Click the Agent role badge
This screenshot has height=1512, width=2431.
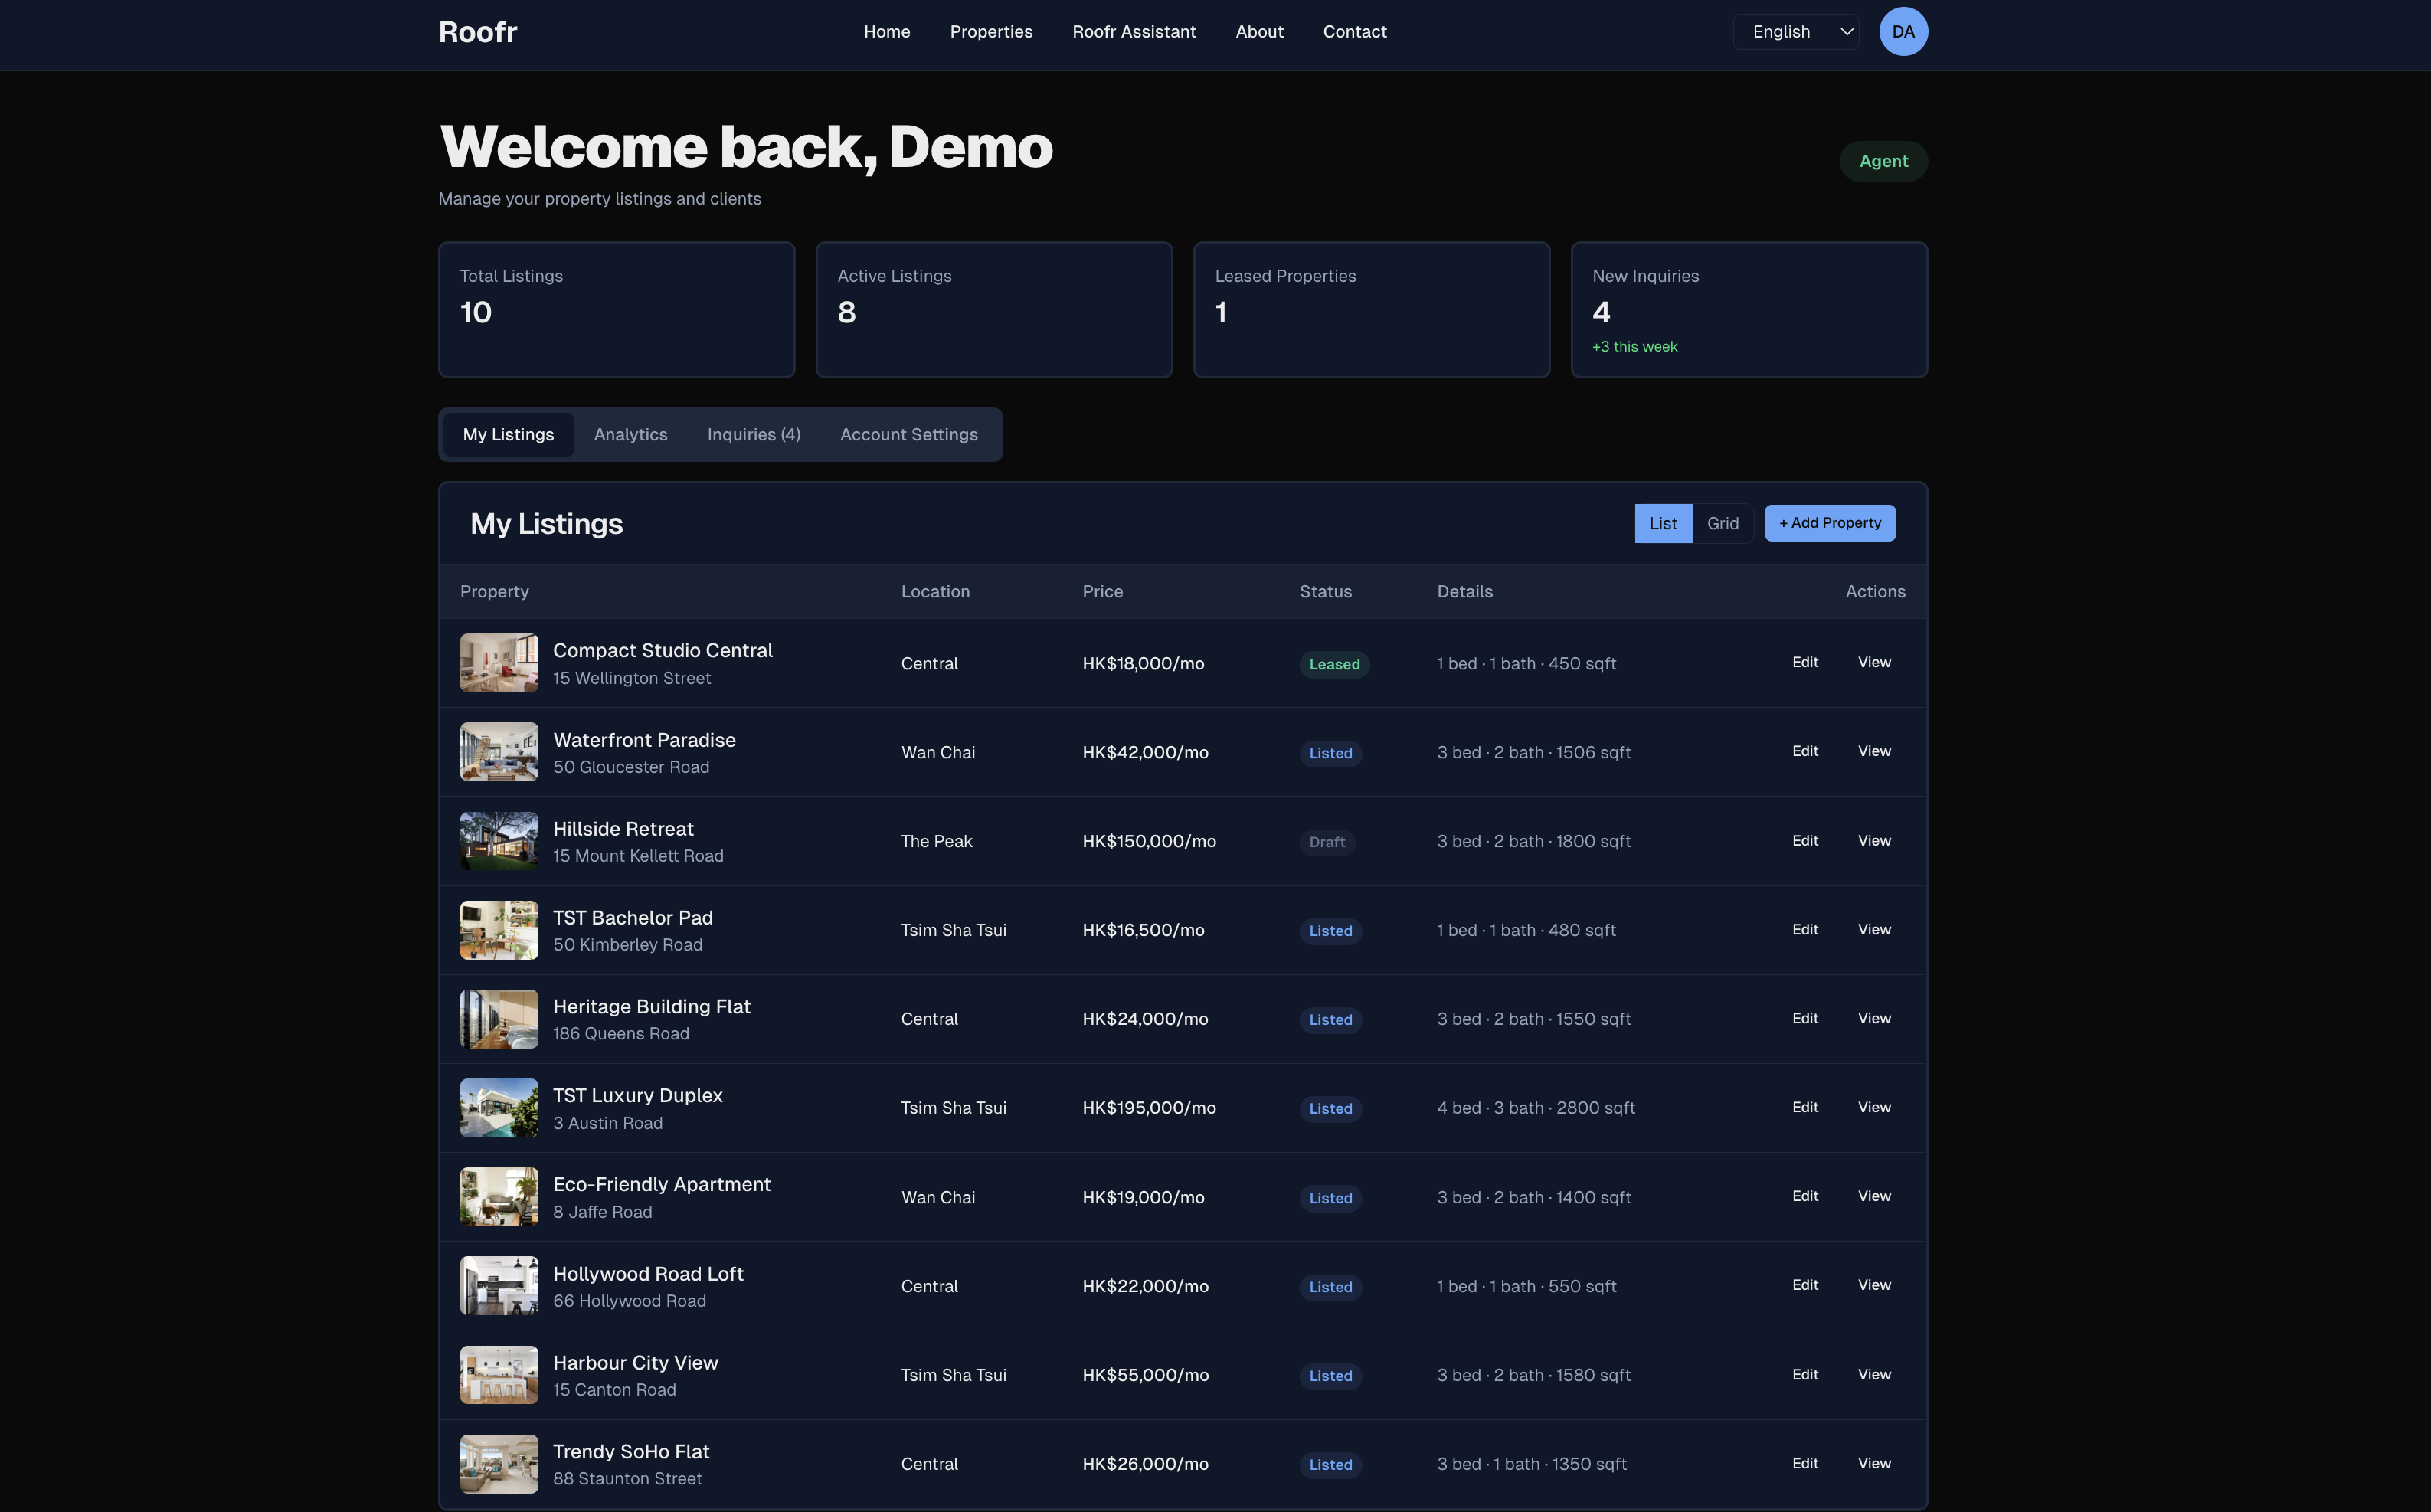[x=1882, y=161]
